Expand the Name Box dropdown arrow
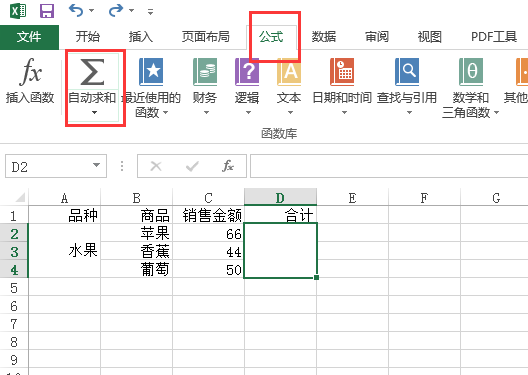 (x=97, y=166)
